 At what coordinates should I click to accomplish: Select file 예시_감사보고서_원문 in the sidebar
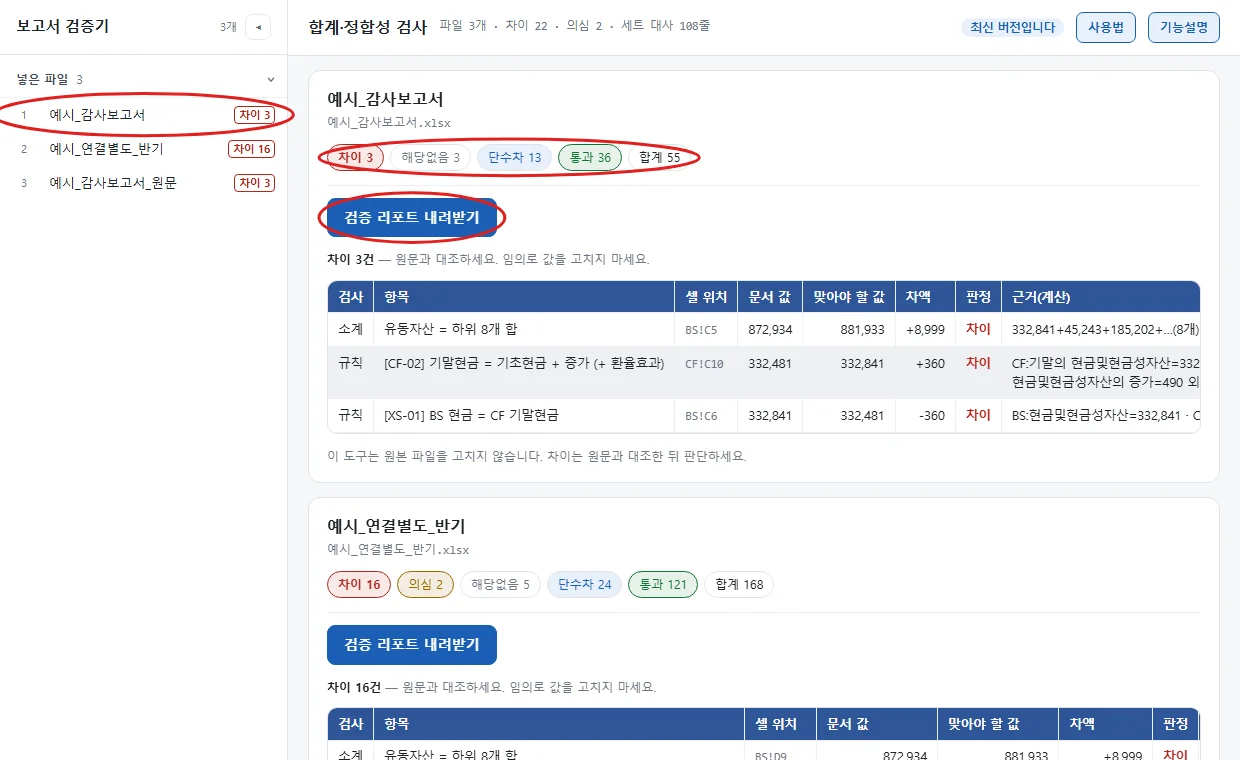tap(144, 183)
